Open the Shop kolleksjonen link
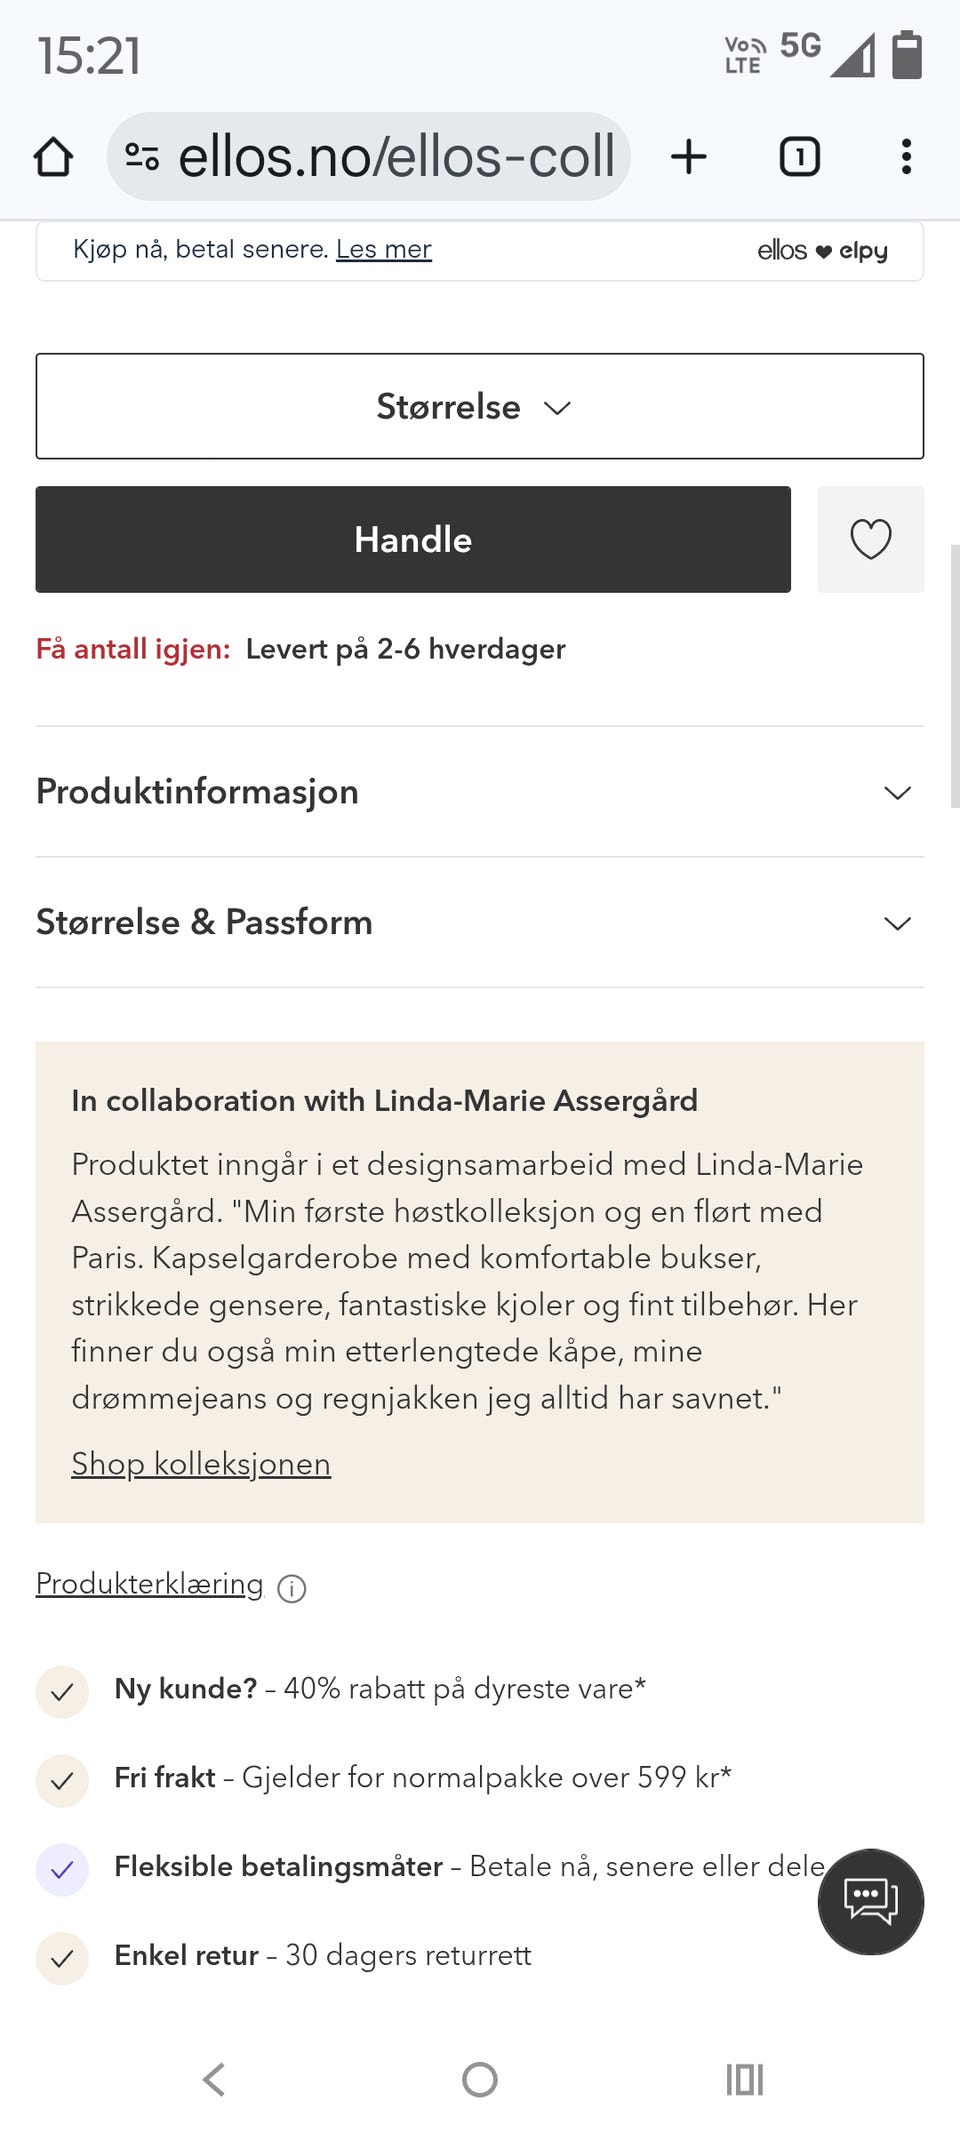960x2133 pixels. pos(201,1464)
